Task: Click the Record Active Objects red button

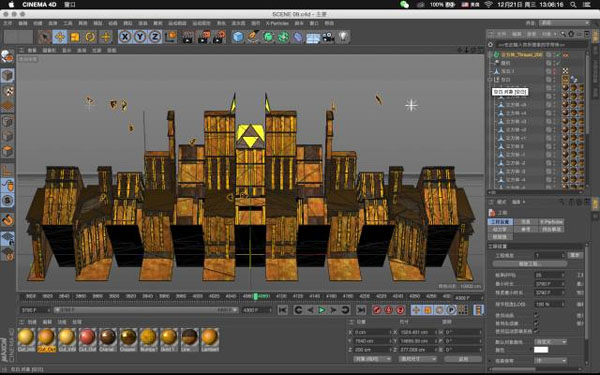Action: [x=377, y=310]
